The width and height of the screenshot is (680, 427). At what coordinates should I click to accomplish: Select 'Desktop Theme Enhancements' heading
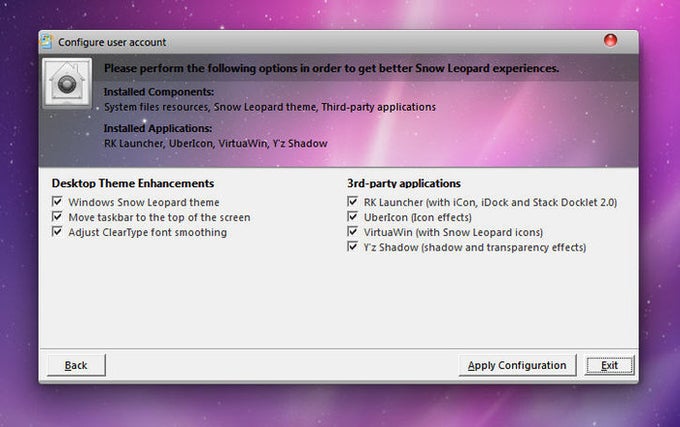tap(133, 183)
